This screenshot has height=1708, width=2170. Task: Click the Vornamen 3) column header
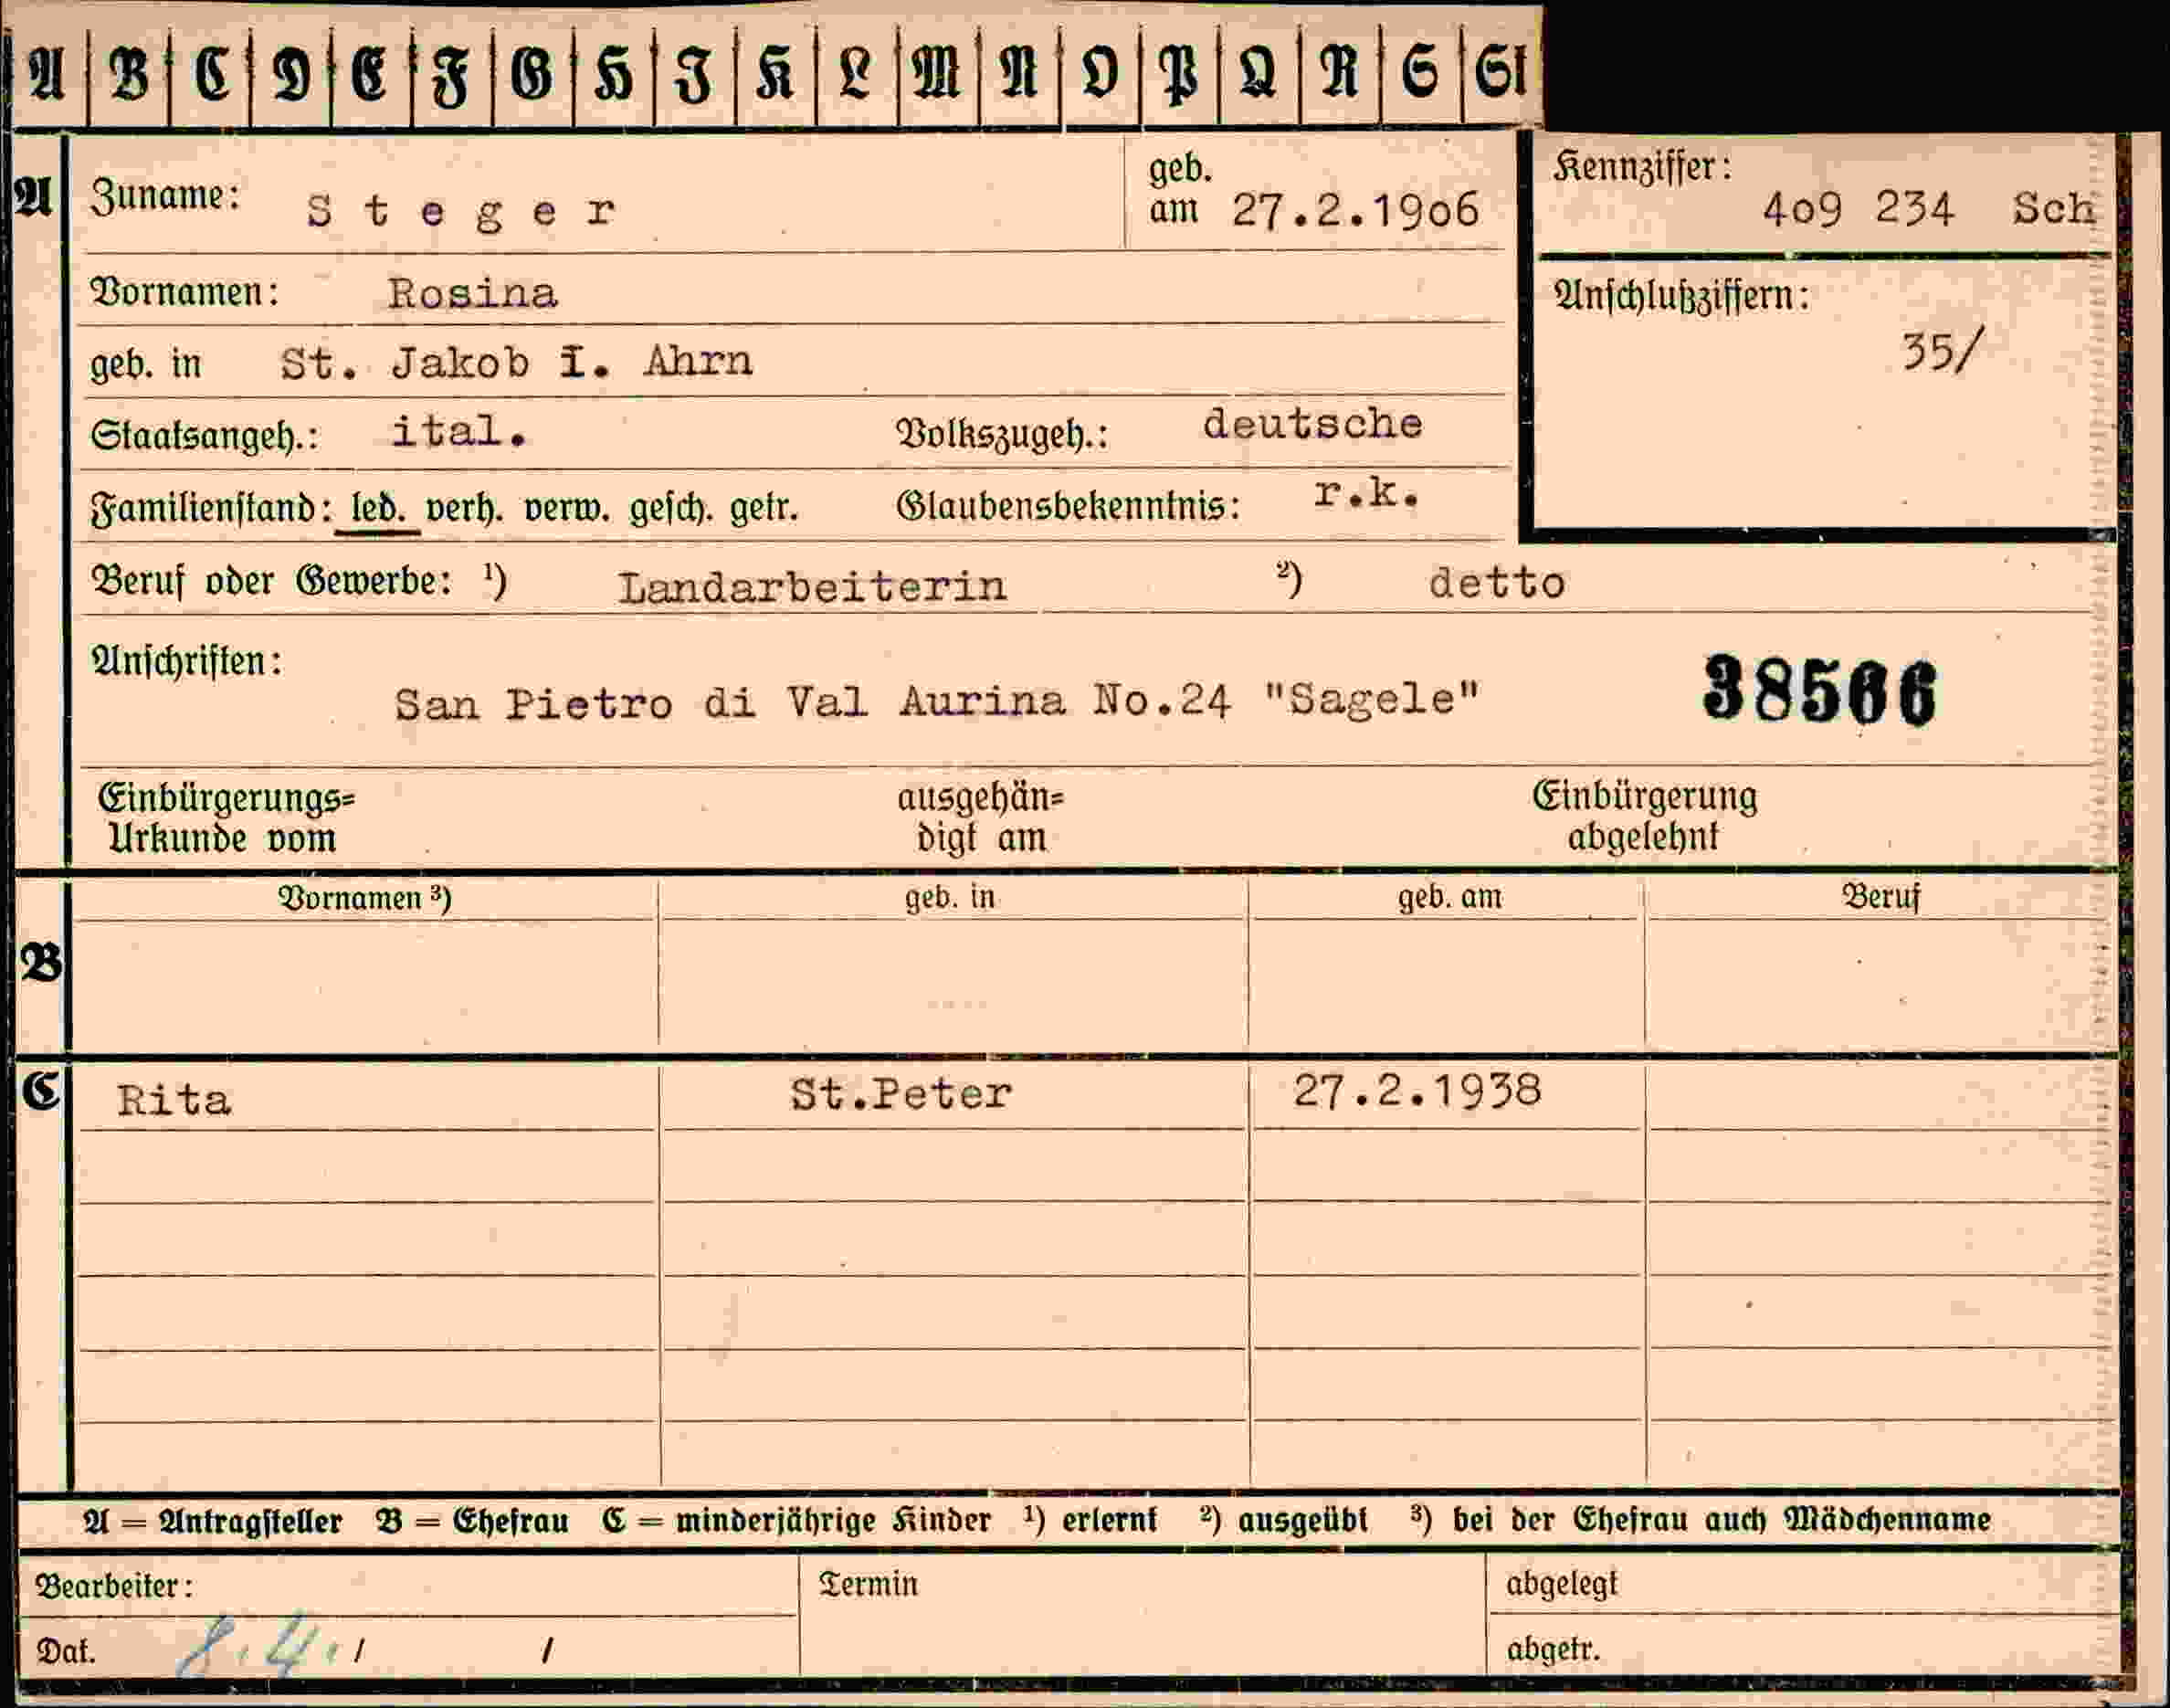(364, 898)
